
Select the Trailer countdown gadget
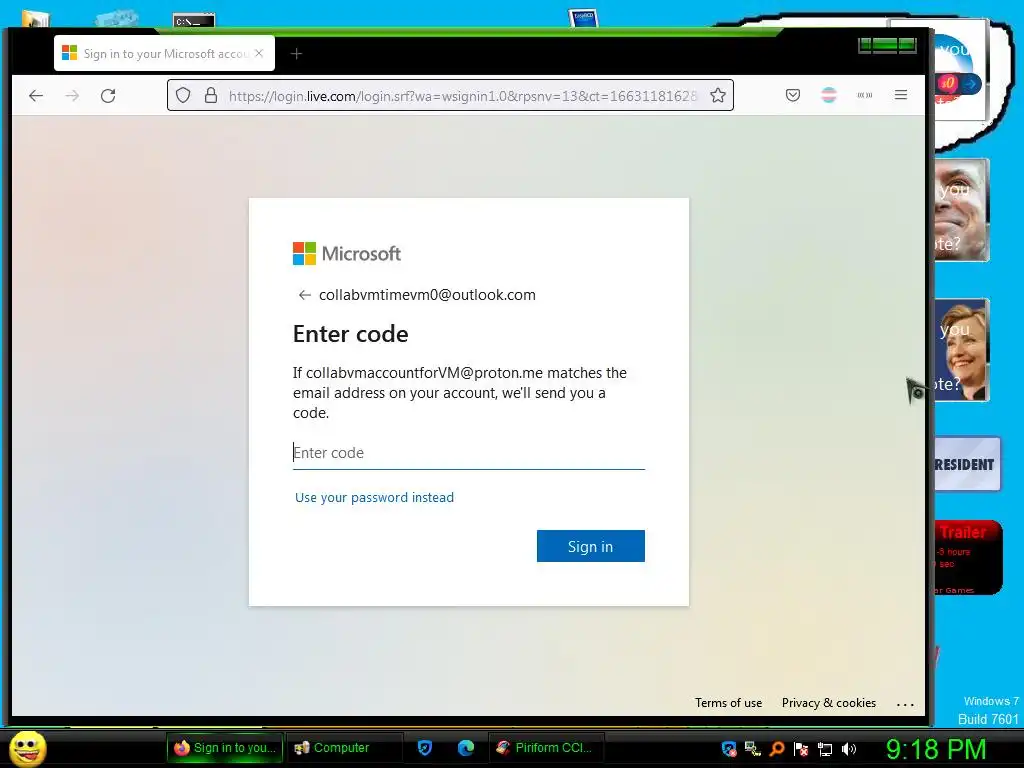(968, 558)
